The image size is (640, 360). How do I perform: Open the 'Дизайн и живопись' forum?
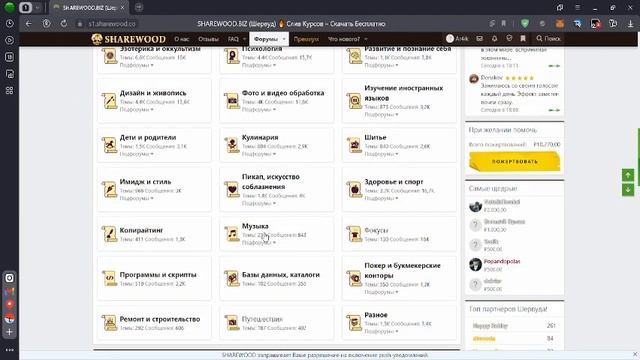pyautogui.click(x=153, y=93)
